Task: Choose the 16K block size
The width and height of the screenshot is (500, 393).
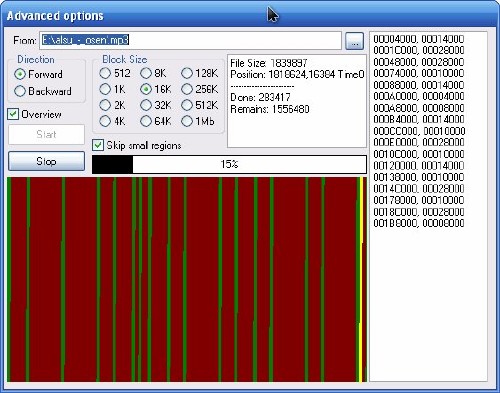Action: click(x=156, y=89)
